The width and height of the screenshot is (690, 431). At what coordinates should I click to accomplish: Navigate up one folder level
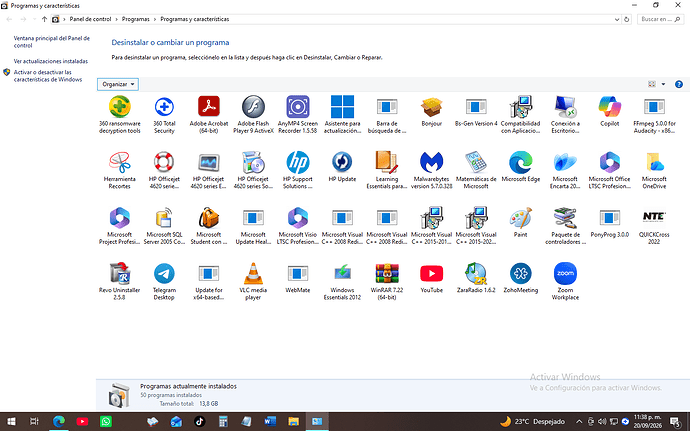(x=44, y=19)
